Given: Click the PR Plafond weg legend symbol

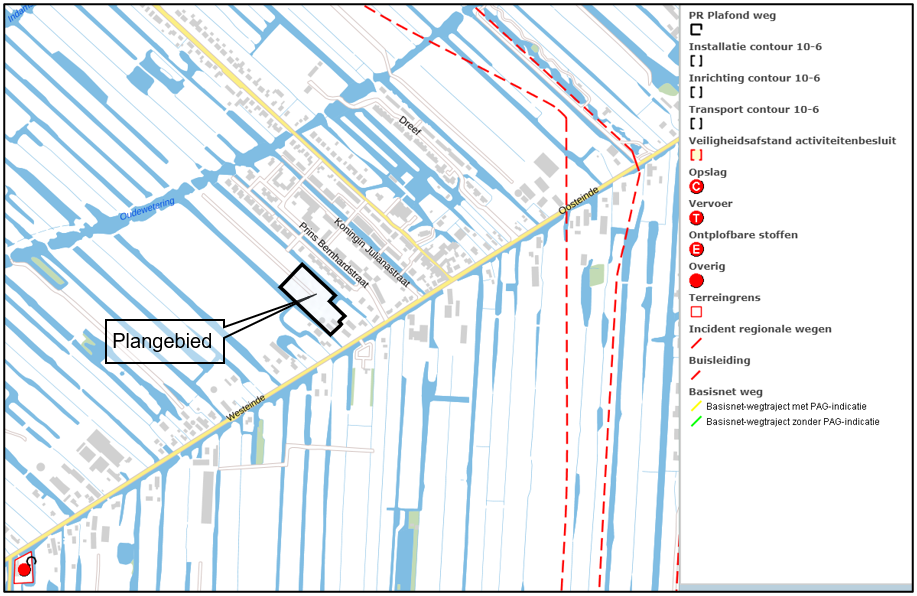Looking at the screenshot, I should point(695,29).
